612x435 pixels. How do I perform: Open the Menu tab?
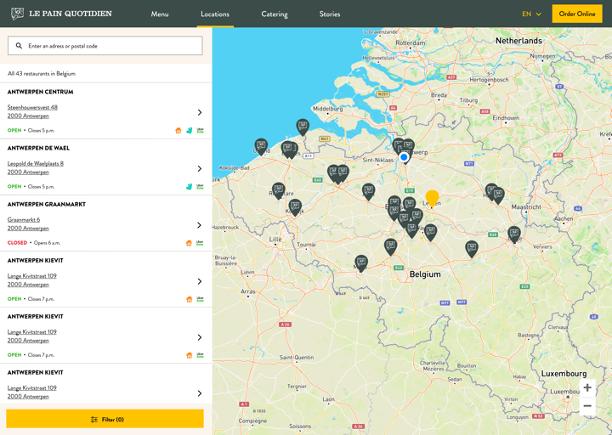160,14
